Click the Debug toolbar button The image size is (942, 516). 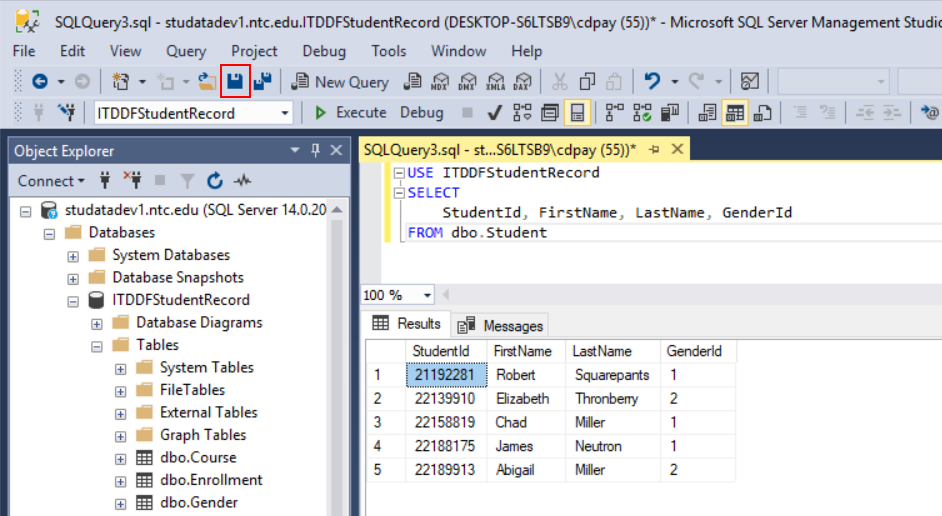point(421,112)
